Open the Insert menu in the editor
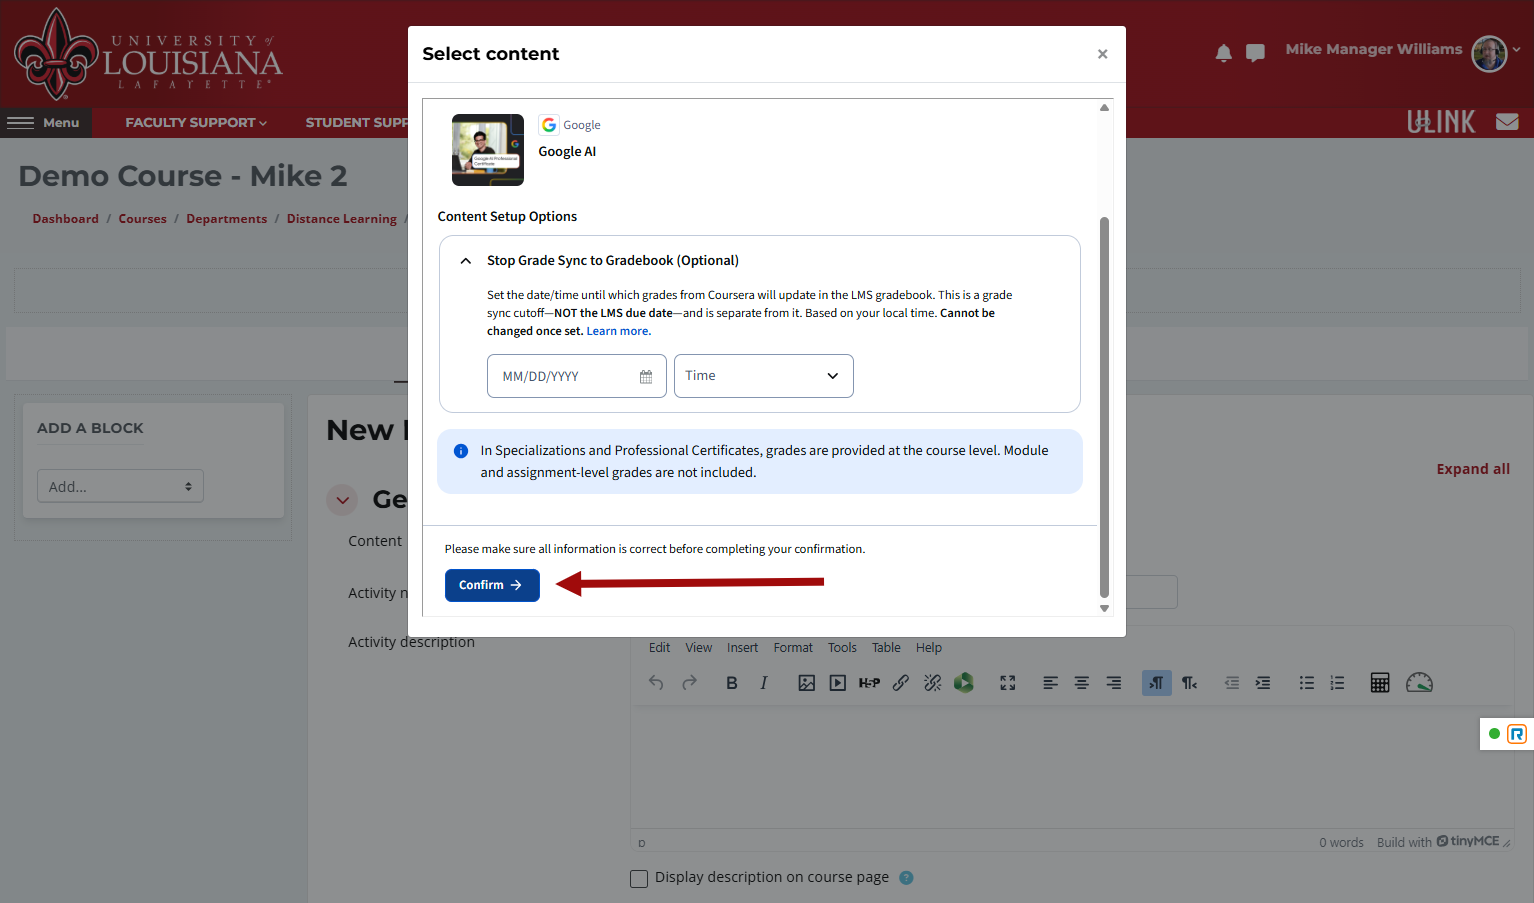This screenshot has height=903, width=1534. point(742,648)
